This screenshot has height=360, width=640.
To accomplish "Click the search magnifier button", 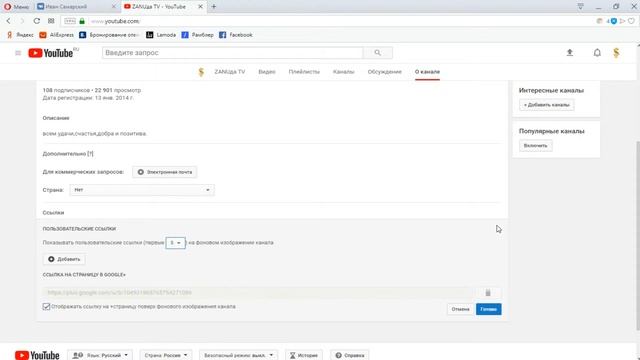I will pos(378,53).
